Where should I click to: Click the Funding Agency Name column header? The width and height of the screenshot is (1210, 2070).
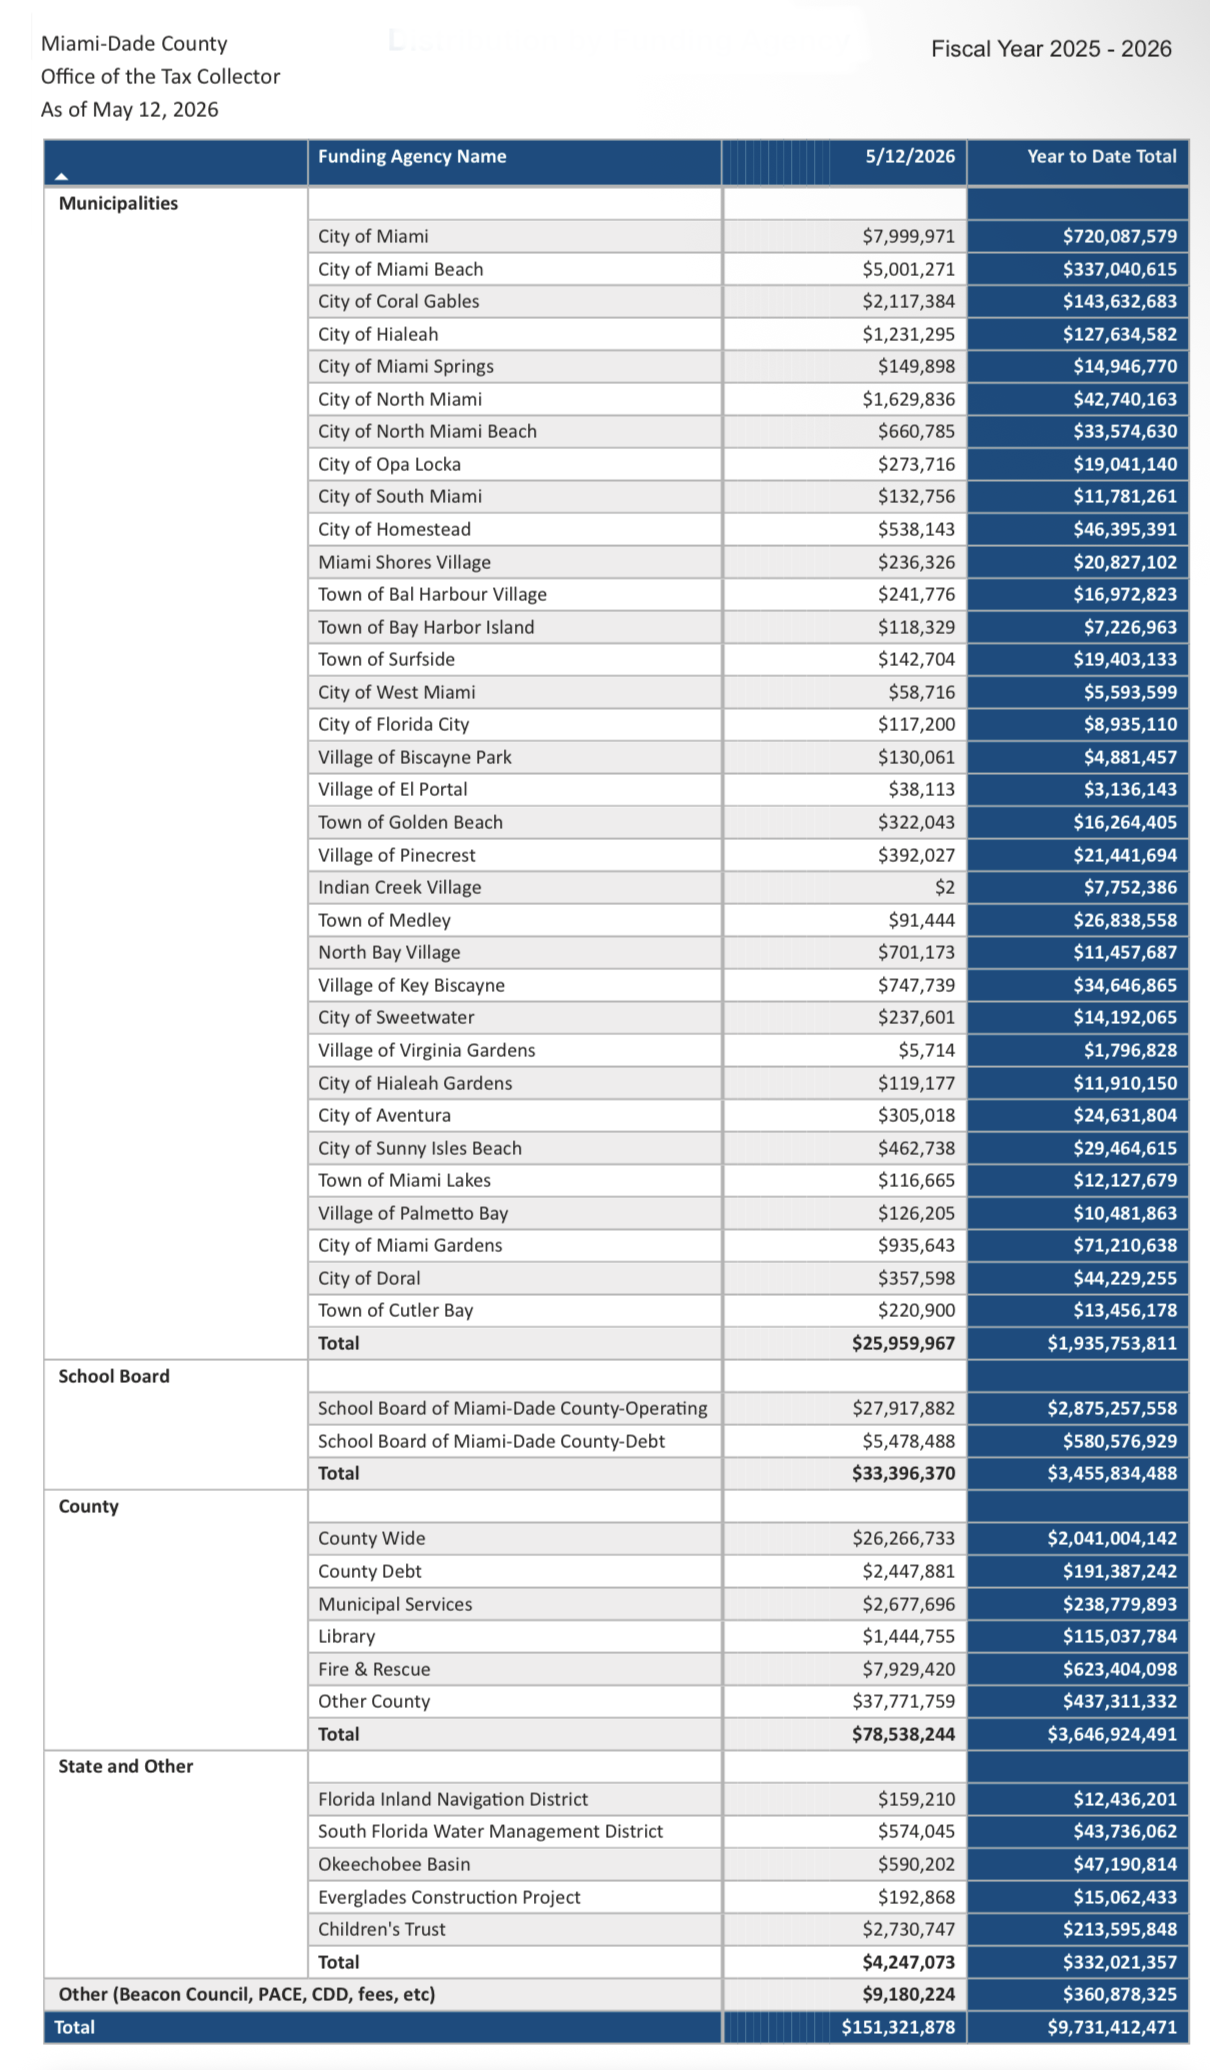(x=412, y=156)
